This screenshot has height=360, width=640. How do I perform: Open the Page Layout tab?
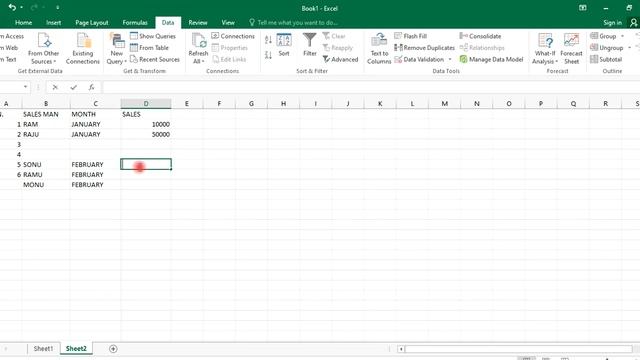92,22
